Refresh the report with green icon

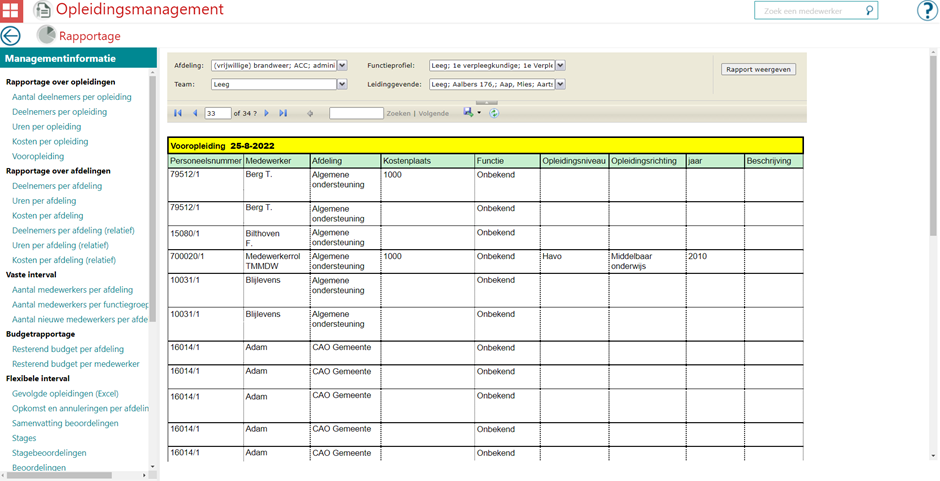pyautogui.click(x=493, y=113)
